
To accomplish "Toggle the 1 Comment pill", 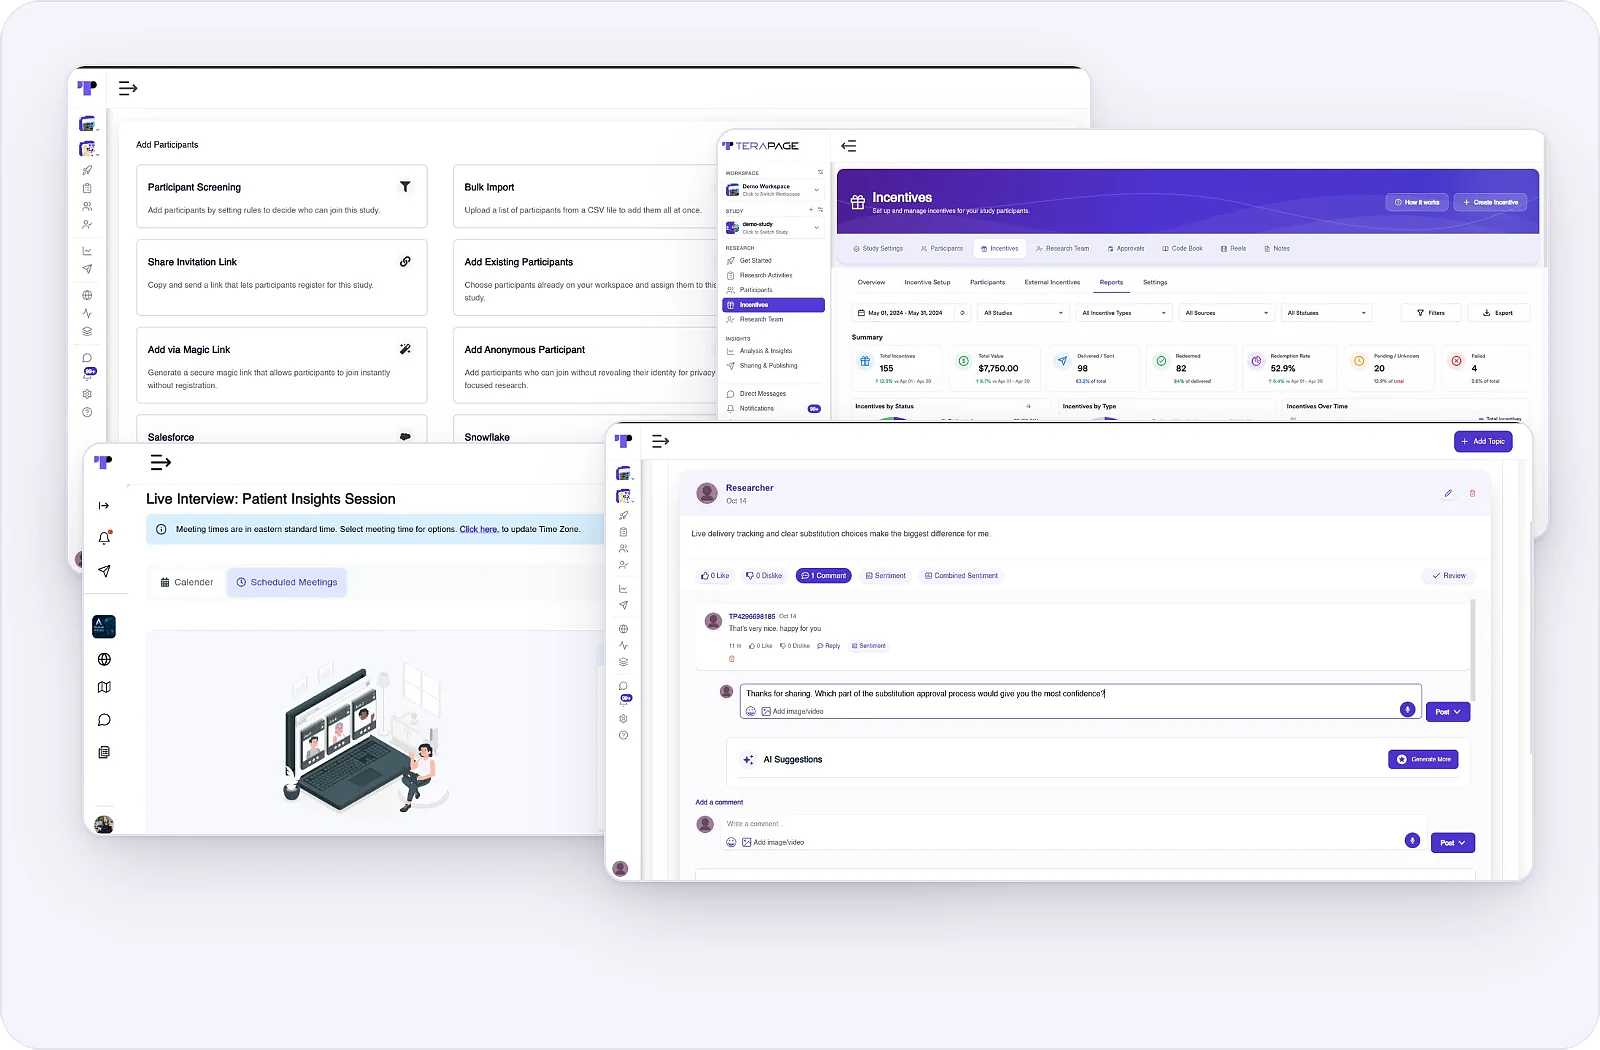I will tap(824, 576).
